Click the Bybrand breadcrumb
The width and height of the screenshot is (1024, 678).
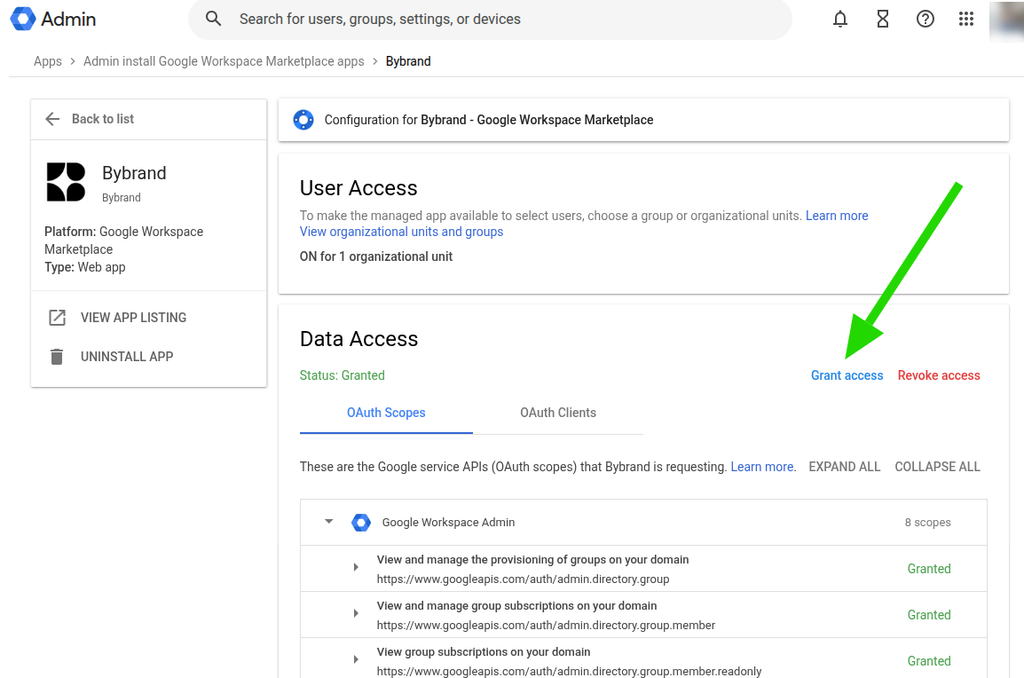point(408,61)
